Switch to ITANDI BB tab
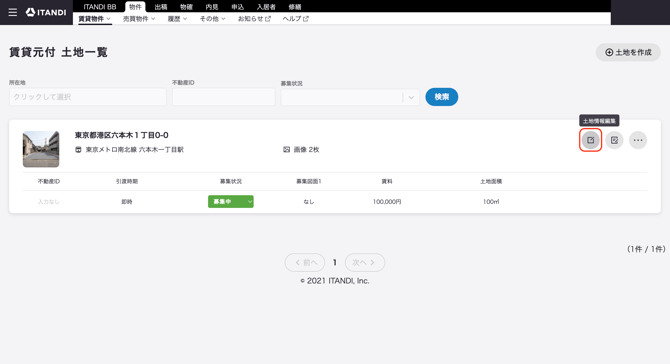670x364 pixels. (x=100, y=7)
